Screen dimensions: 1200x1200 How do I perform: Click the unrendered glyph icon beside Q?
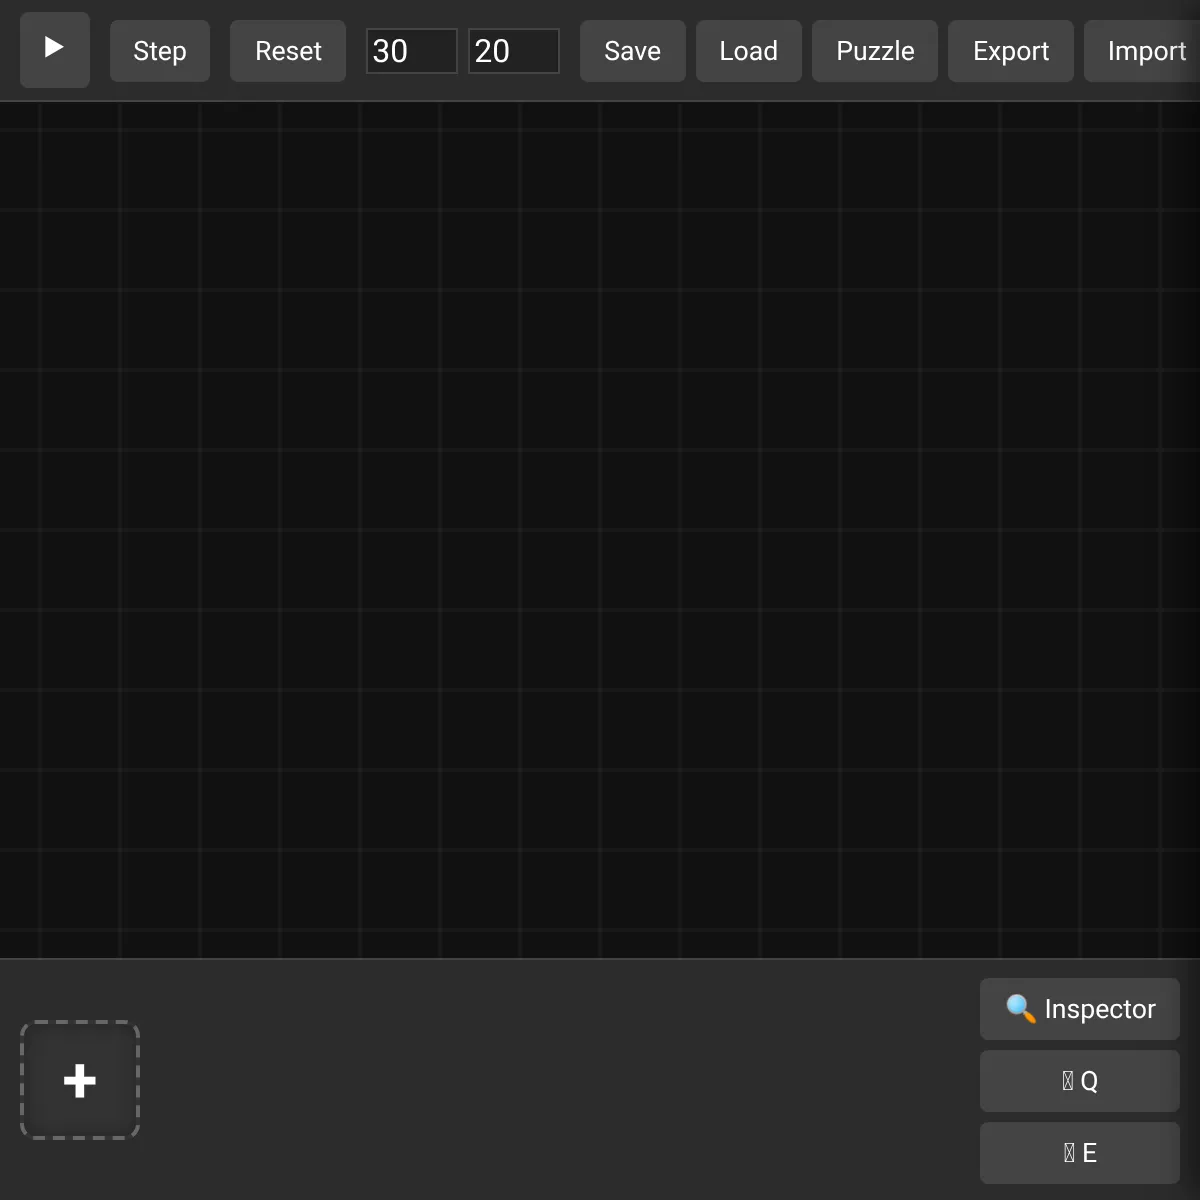pos(1068,1081)
